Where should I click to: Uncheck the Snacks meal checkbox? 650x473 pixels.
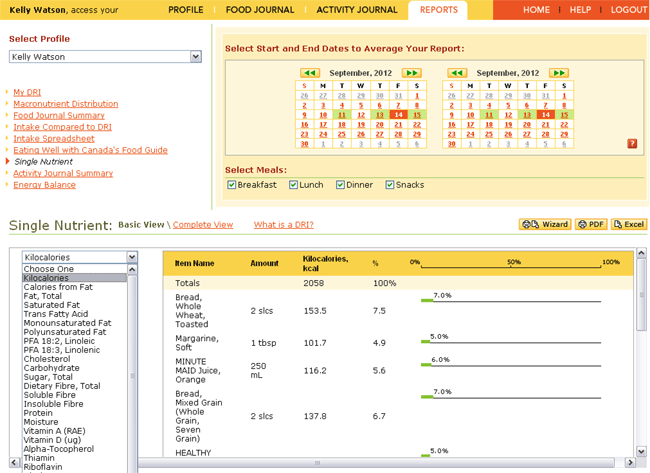pos(390,185)
